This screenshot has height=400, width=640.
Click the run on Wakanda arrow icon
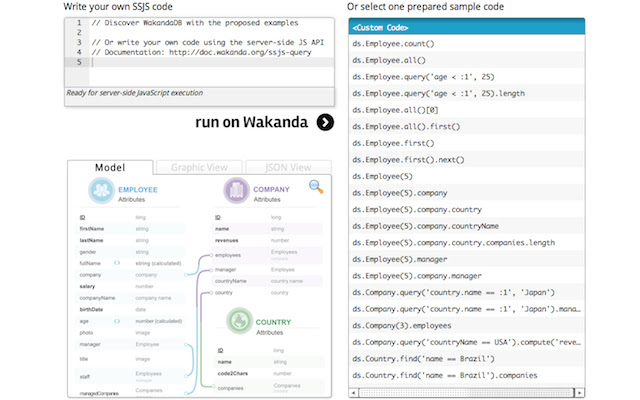point(325,122)
